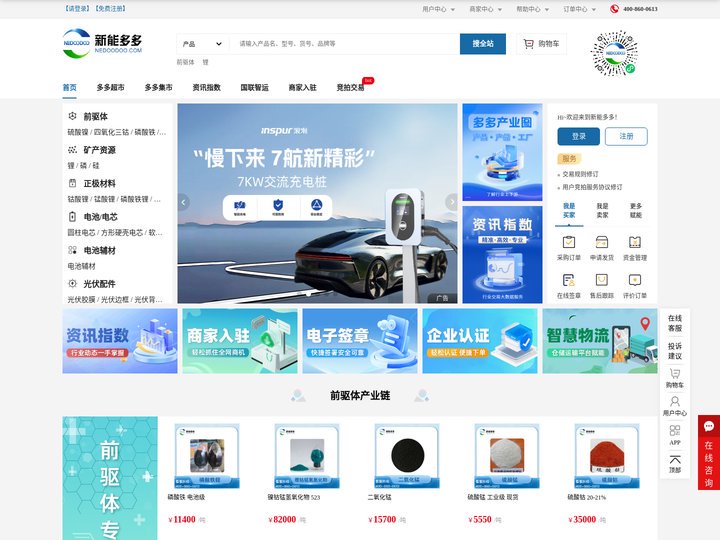Click 在线客服 in floating sidebar
The height and width of the screenshot is (540, 720).
[x=675, y=323]
